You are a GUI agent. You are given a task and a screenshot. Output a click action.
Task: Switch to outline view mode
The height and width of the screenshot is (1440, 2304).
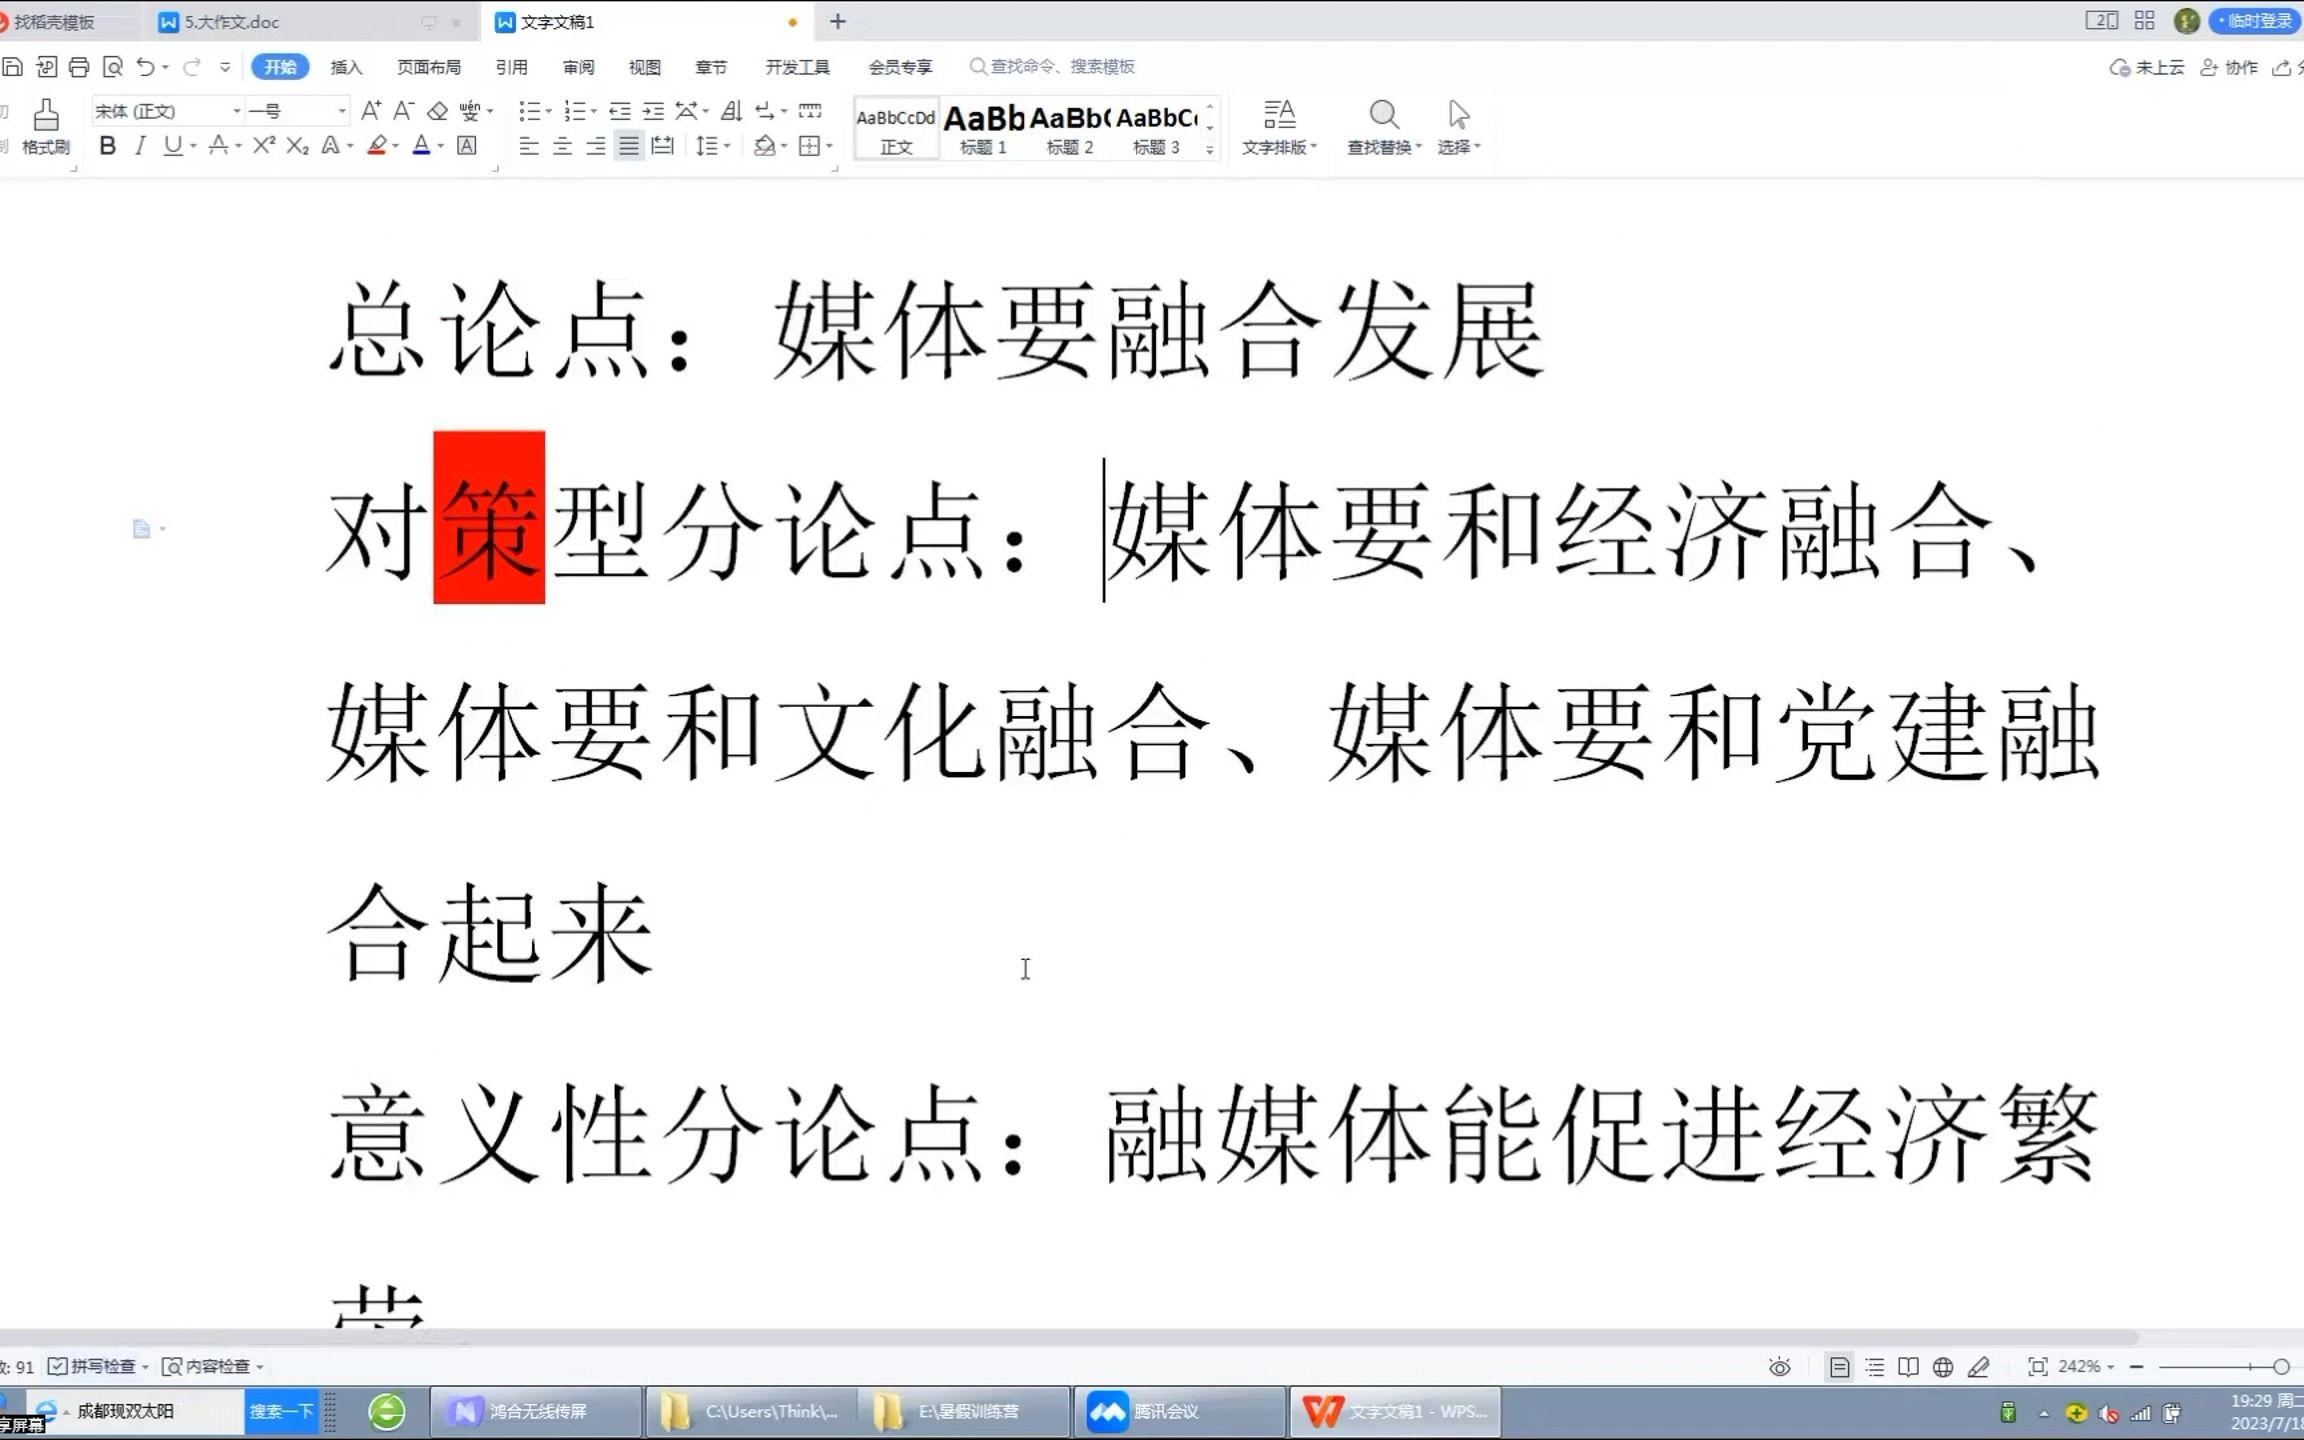tap(1874, 1366)
